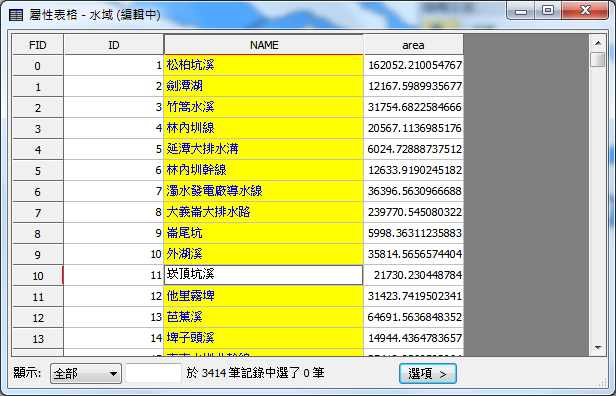The width and height of the screenshot is (616, 396).
Task: Click the scrollbar up arrow
Action: [x=598, y=43]
